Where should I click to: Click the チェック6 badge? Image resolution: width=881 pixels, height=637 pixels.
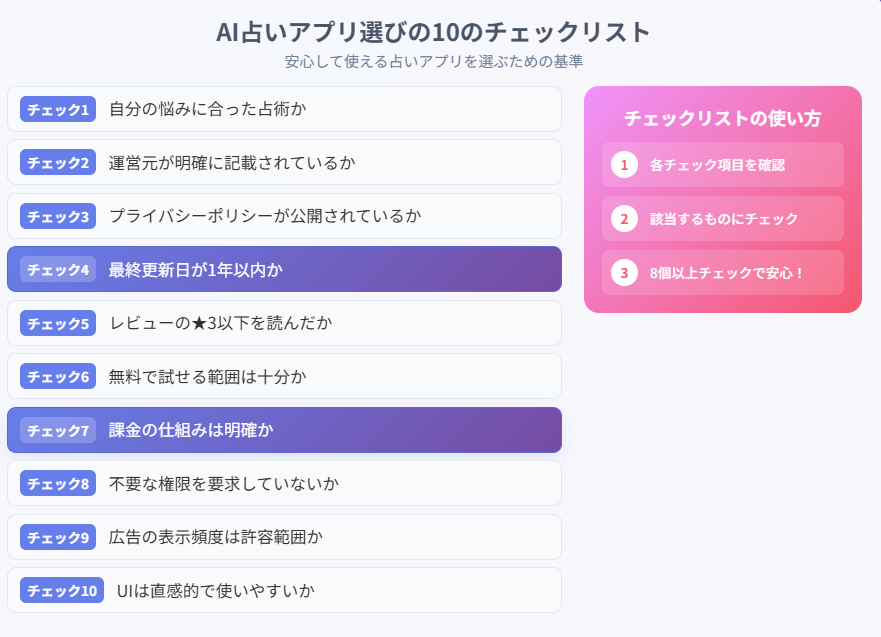(58, 377)
